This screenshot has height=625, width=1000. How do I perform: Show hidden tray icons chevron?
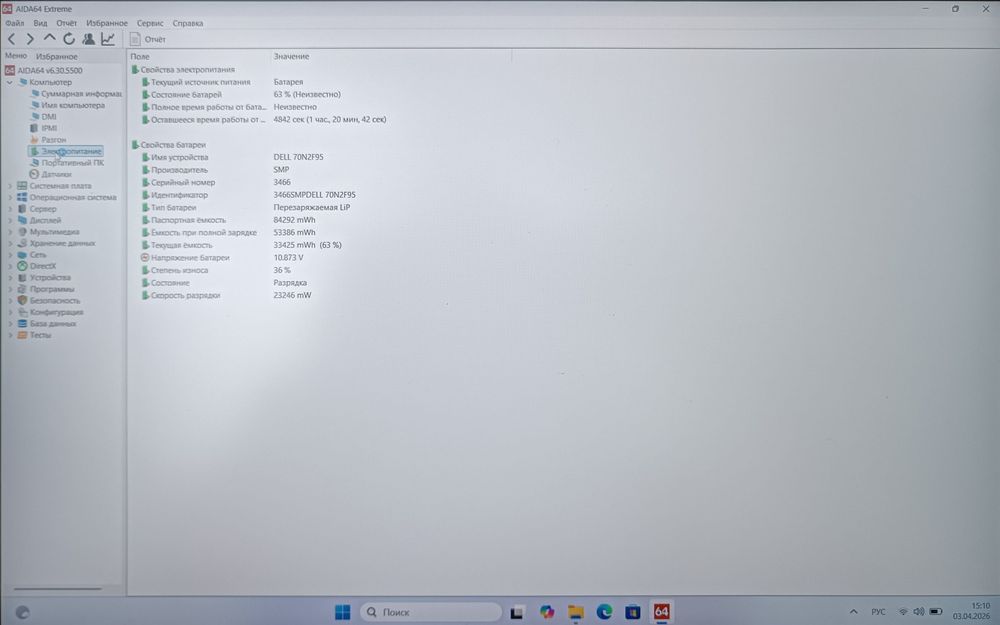pyautogui.click(x=853, y=612)
